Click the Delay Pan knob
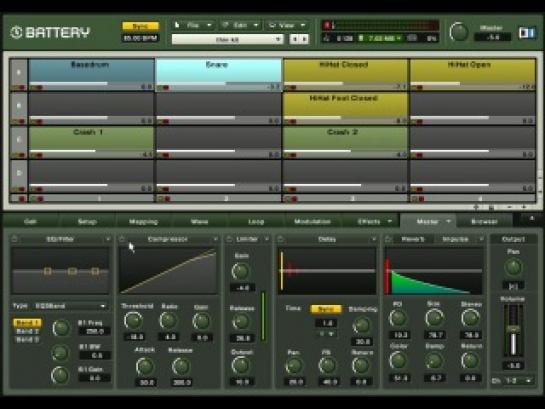This screenshot has height=409, width=545. pos(294,366)
